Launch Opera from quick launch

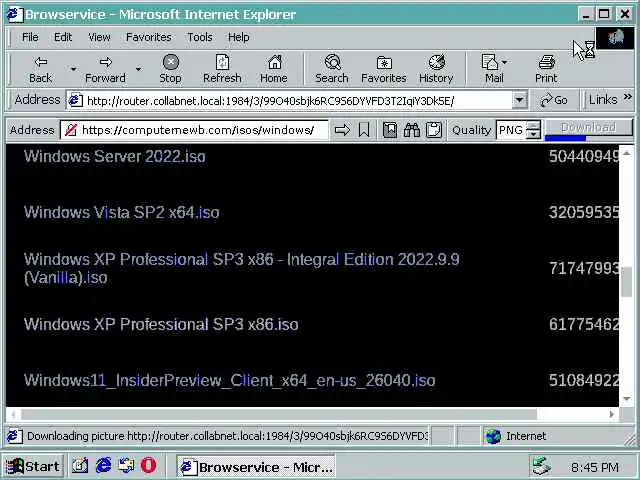coord(148,466)
